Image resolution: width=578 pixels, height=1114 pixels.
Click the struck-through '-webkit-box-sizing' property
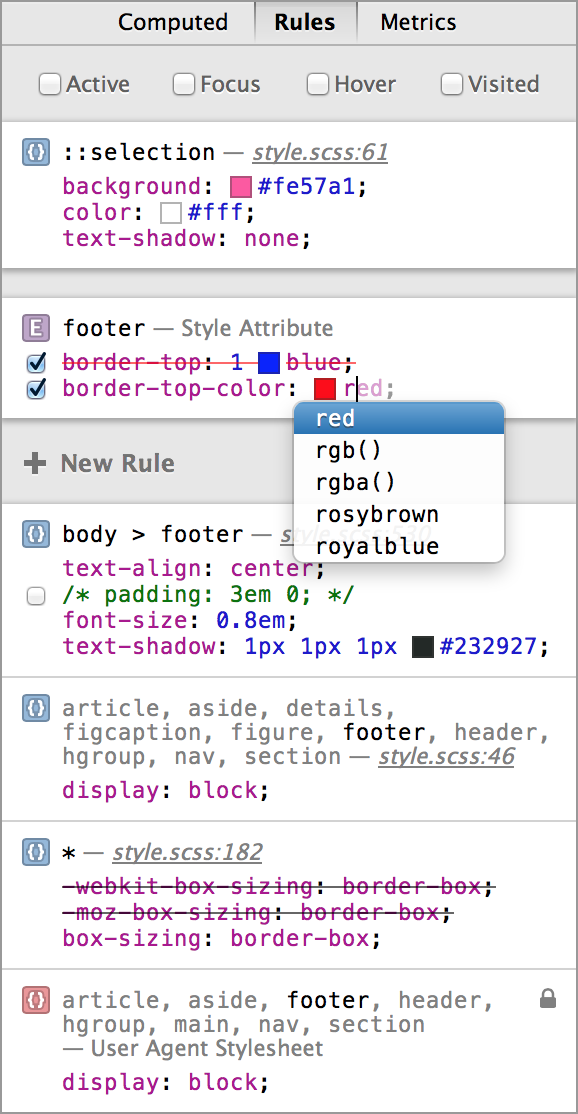click(x=187, y=887)
